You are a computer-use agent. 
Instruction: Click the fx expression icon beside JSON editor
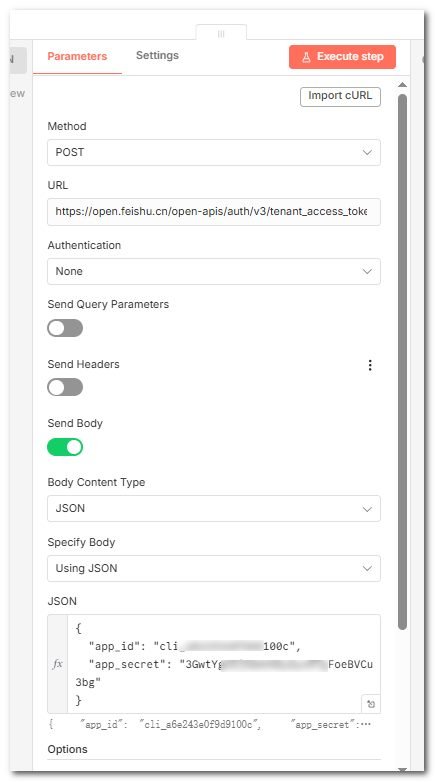58,664
